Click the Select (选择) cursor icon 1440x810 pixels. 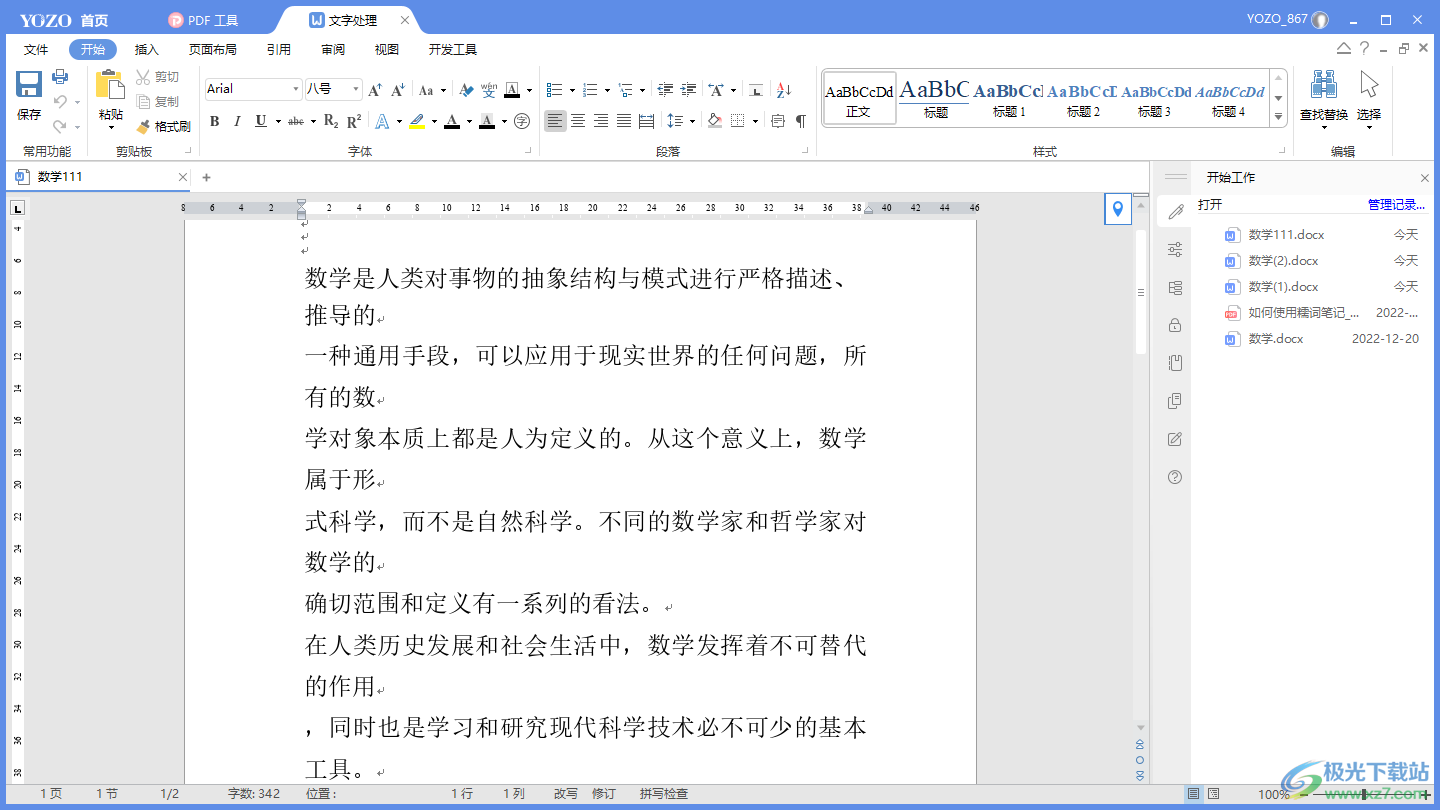1369,86
